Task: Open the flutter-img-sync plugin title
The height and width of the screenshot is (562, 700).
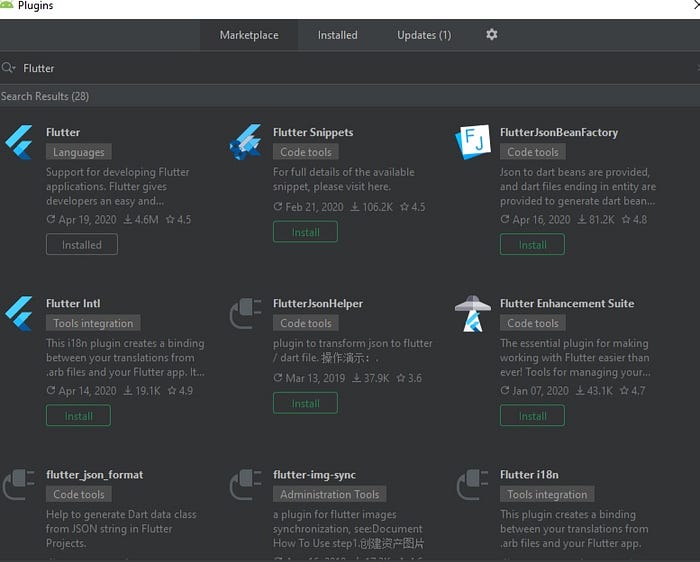Action: (314, 475)
